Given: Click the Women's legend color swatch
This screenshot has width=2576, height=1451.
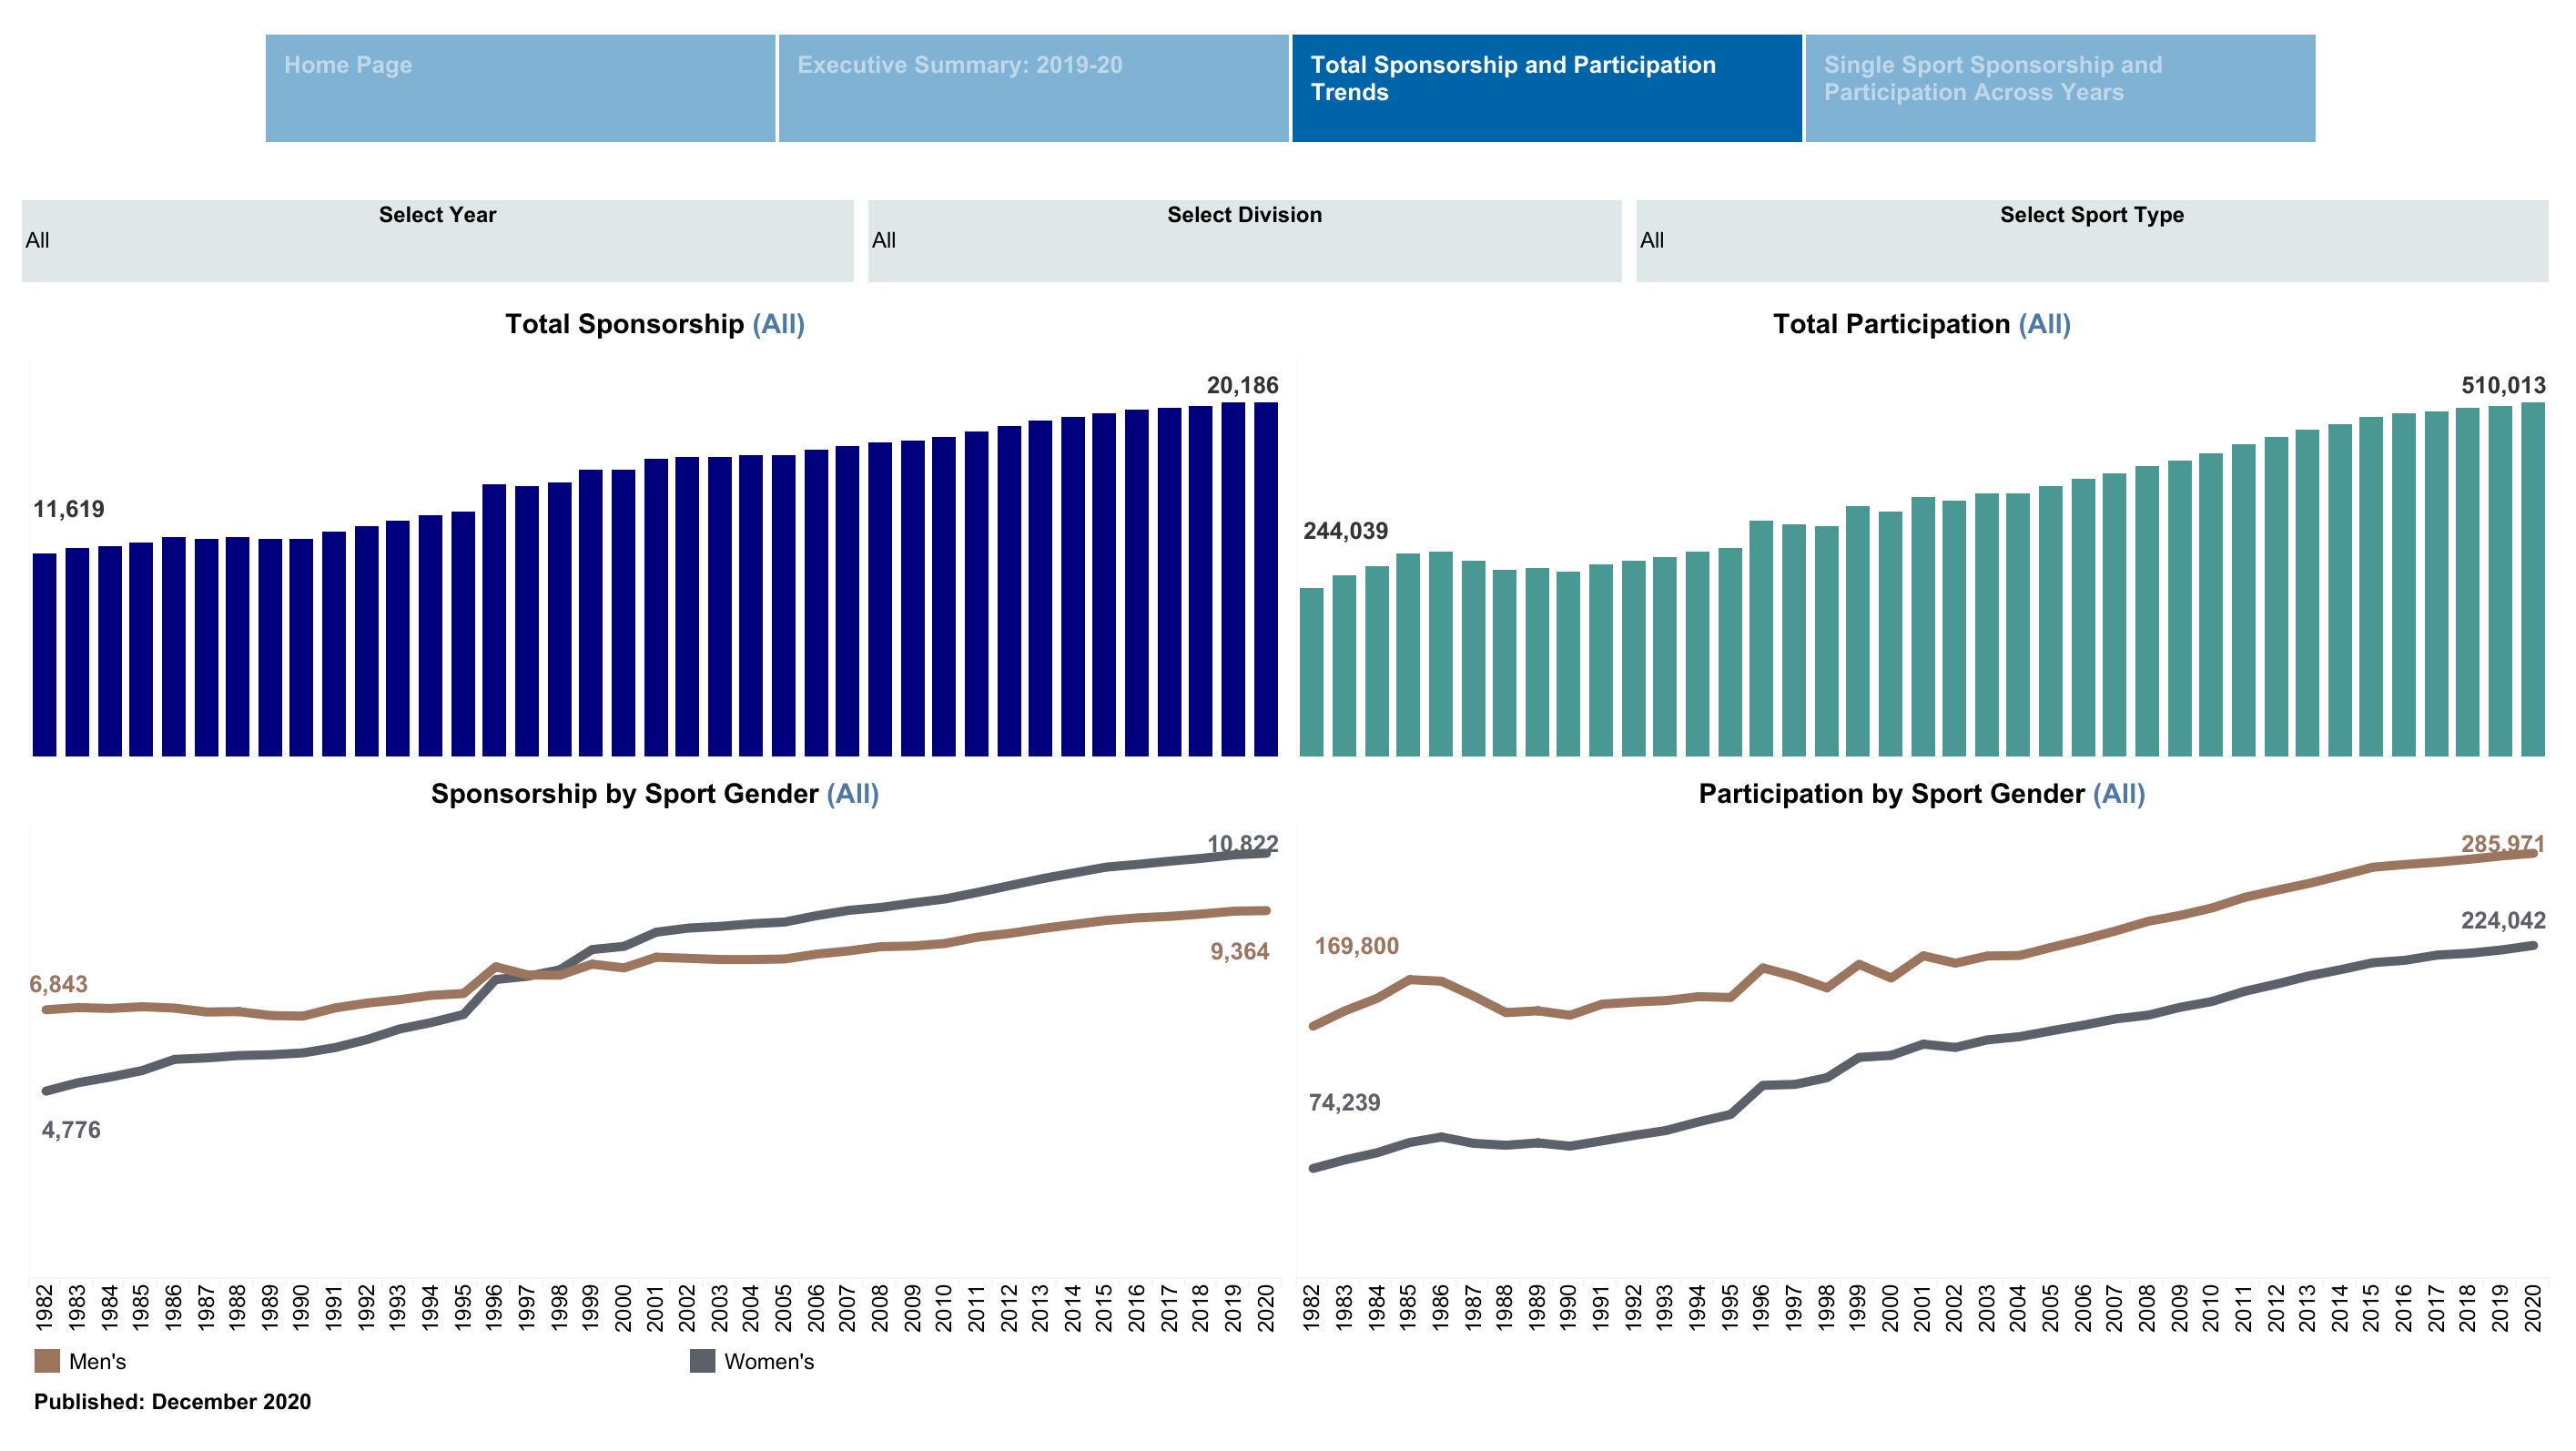Looking at the screenshot, I should click(702, 1361).
